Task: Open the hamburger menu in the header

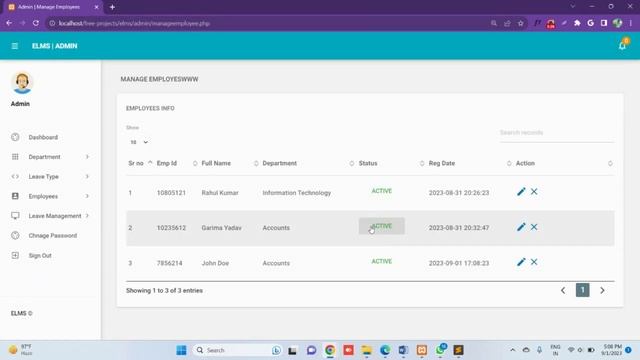Action: click(x=15, y=46)
